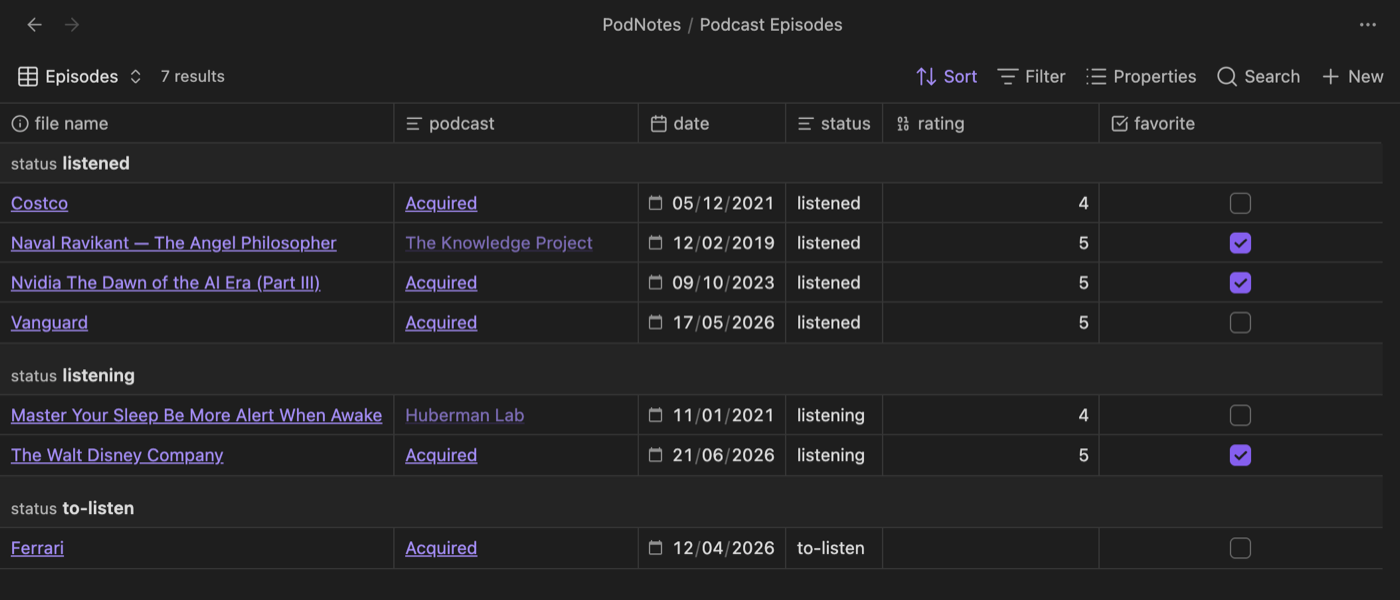Open calendar icon for Vanguard date
The height and width of the screenshot is (600, 1400).
(x=656, y=323)
